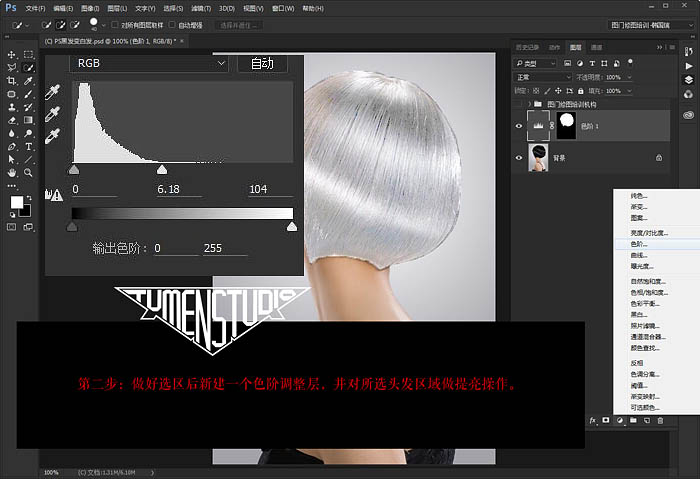700x479 pixels.
Task: Toggle the layer filtering on/off switch
Action: 630,62
